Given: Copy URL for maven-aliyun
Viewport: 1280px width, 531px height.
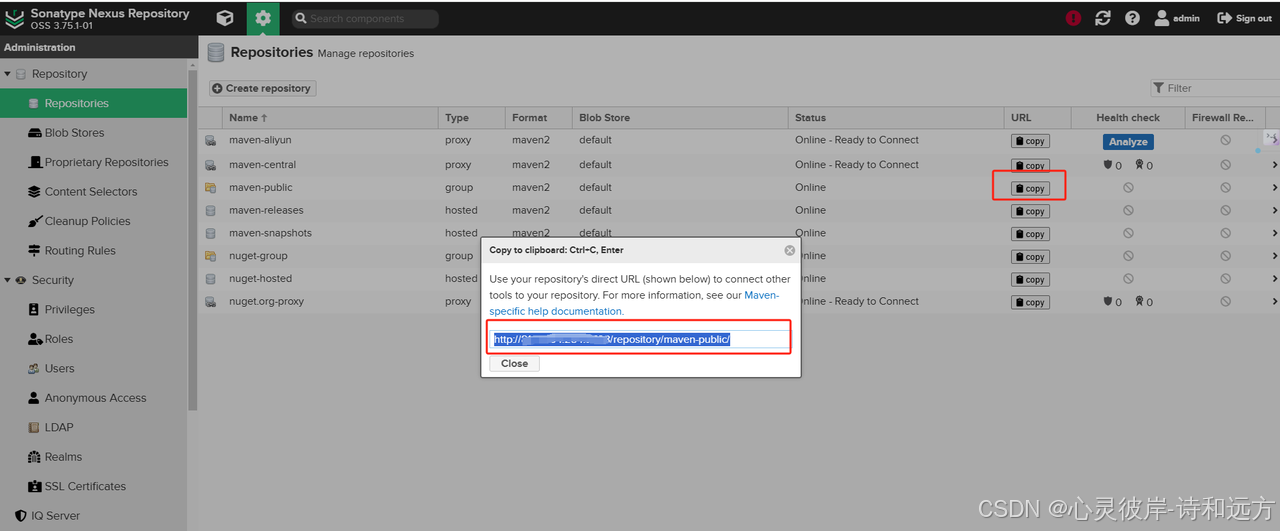Looking at the screenshot, I should point(1030,142).
